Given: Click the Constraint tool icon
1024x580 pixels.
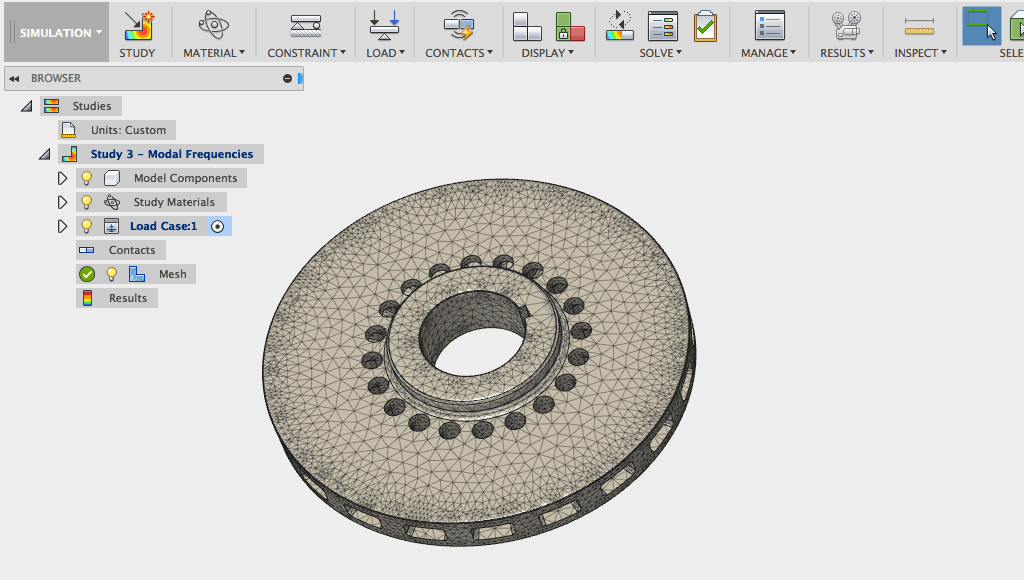Looking at the screenshot, I should (306, 26).
